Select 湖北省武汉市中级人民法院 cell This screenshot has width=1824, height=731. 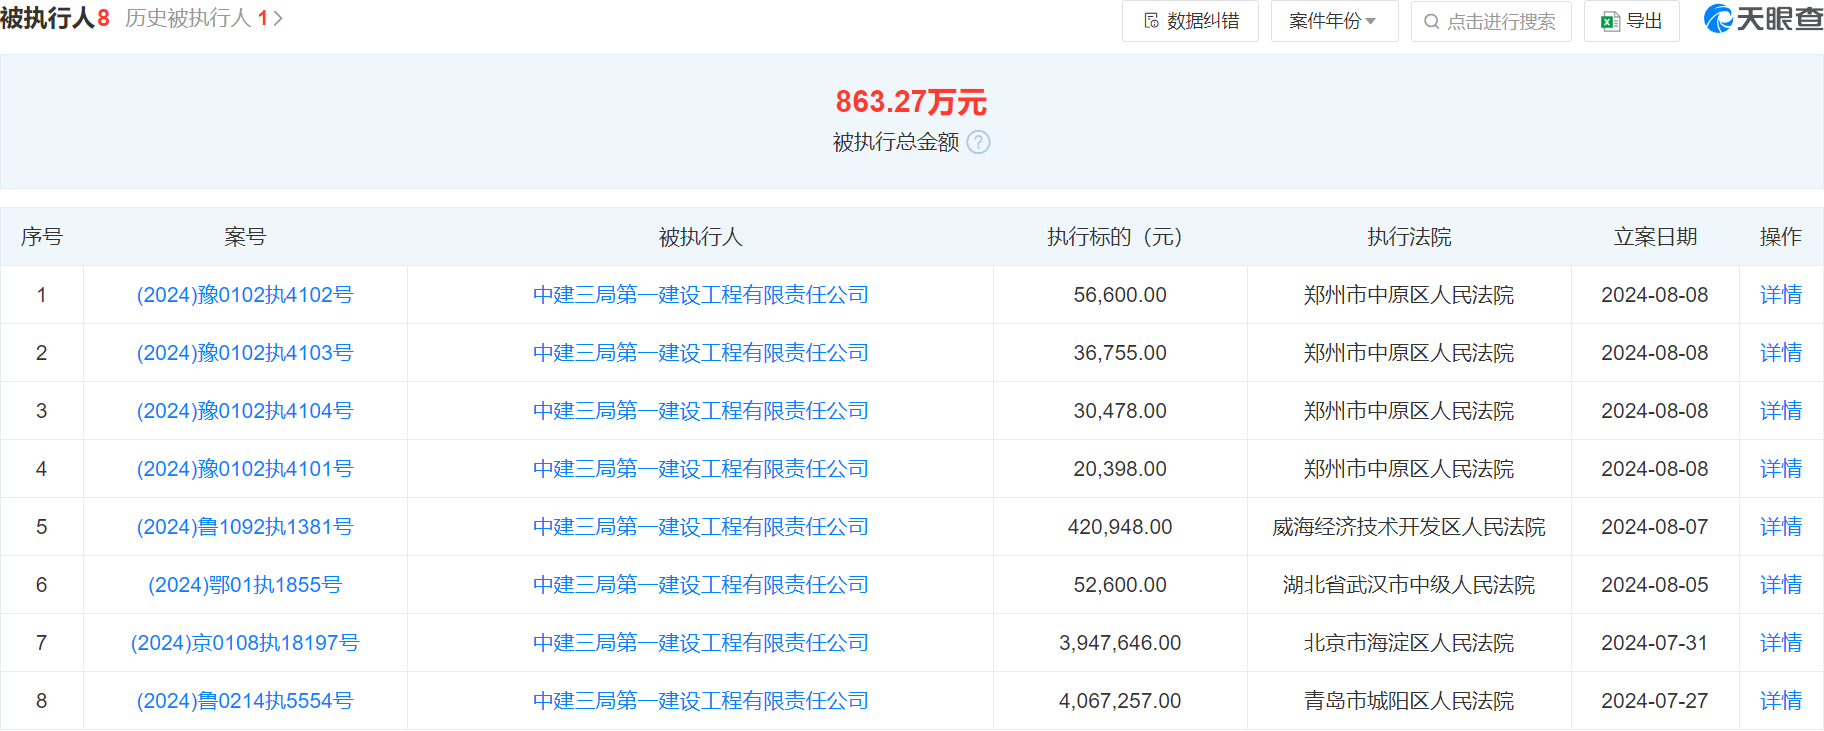click(1409, 585)
